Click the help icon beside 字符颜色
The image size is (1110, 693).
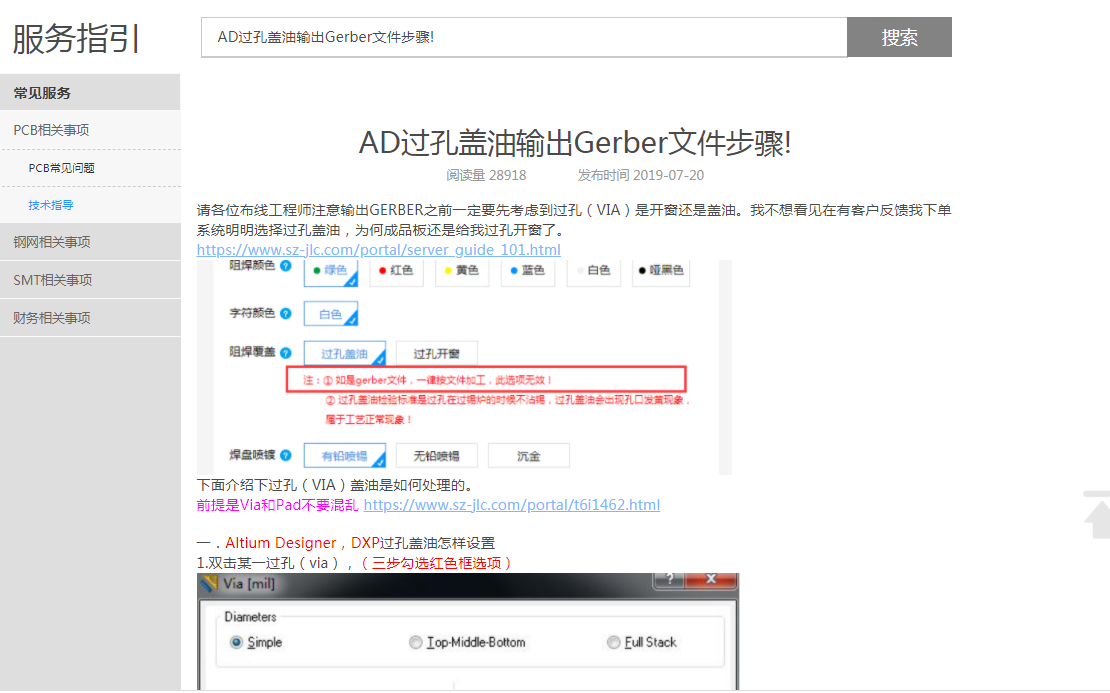pyautogui.click(x=286, y=314)
